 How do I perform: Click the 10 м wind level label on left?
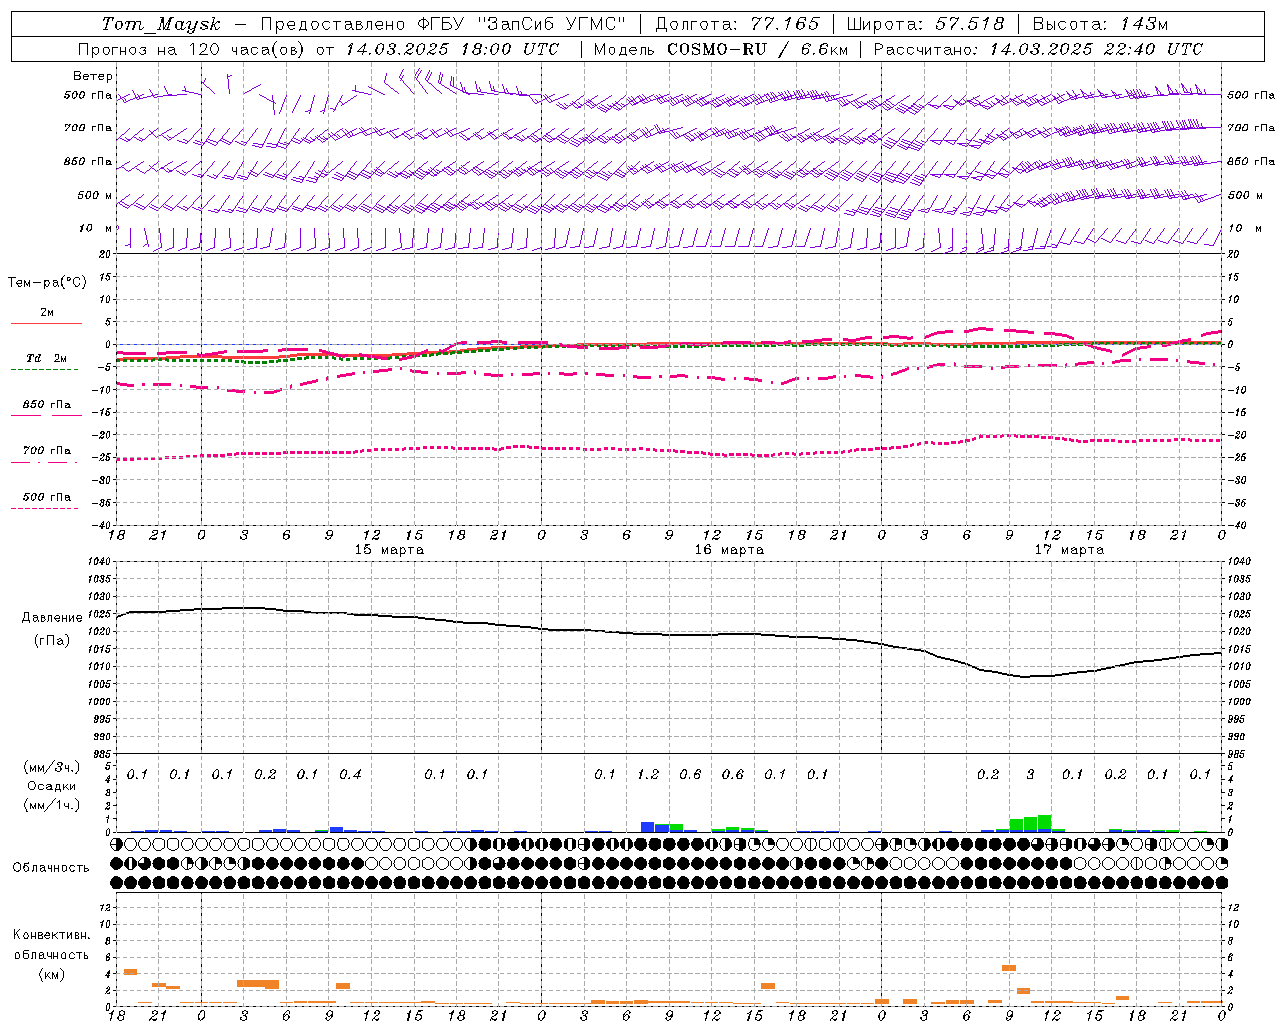click(x=95, y=228)
